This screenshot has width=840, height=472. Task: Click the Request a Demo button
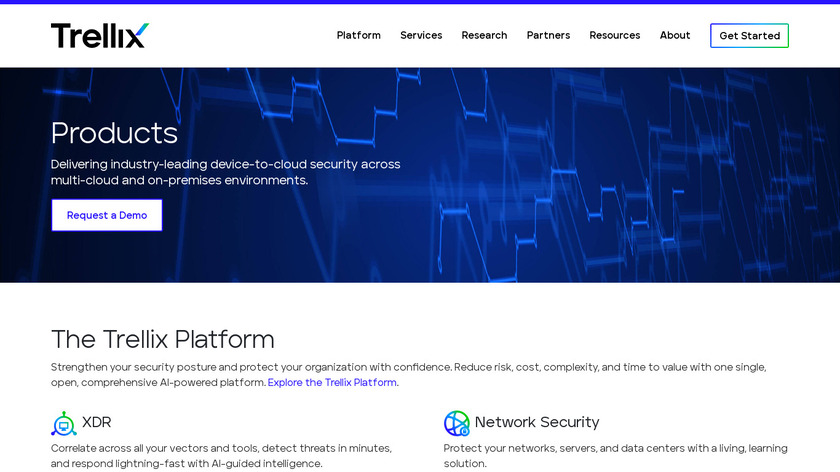tap(107, 215)
